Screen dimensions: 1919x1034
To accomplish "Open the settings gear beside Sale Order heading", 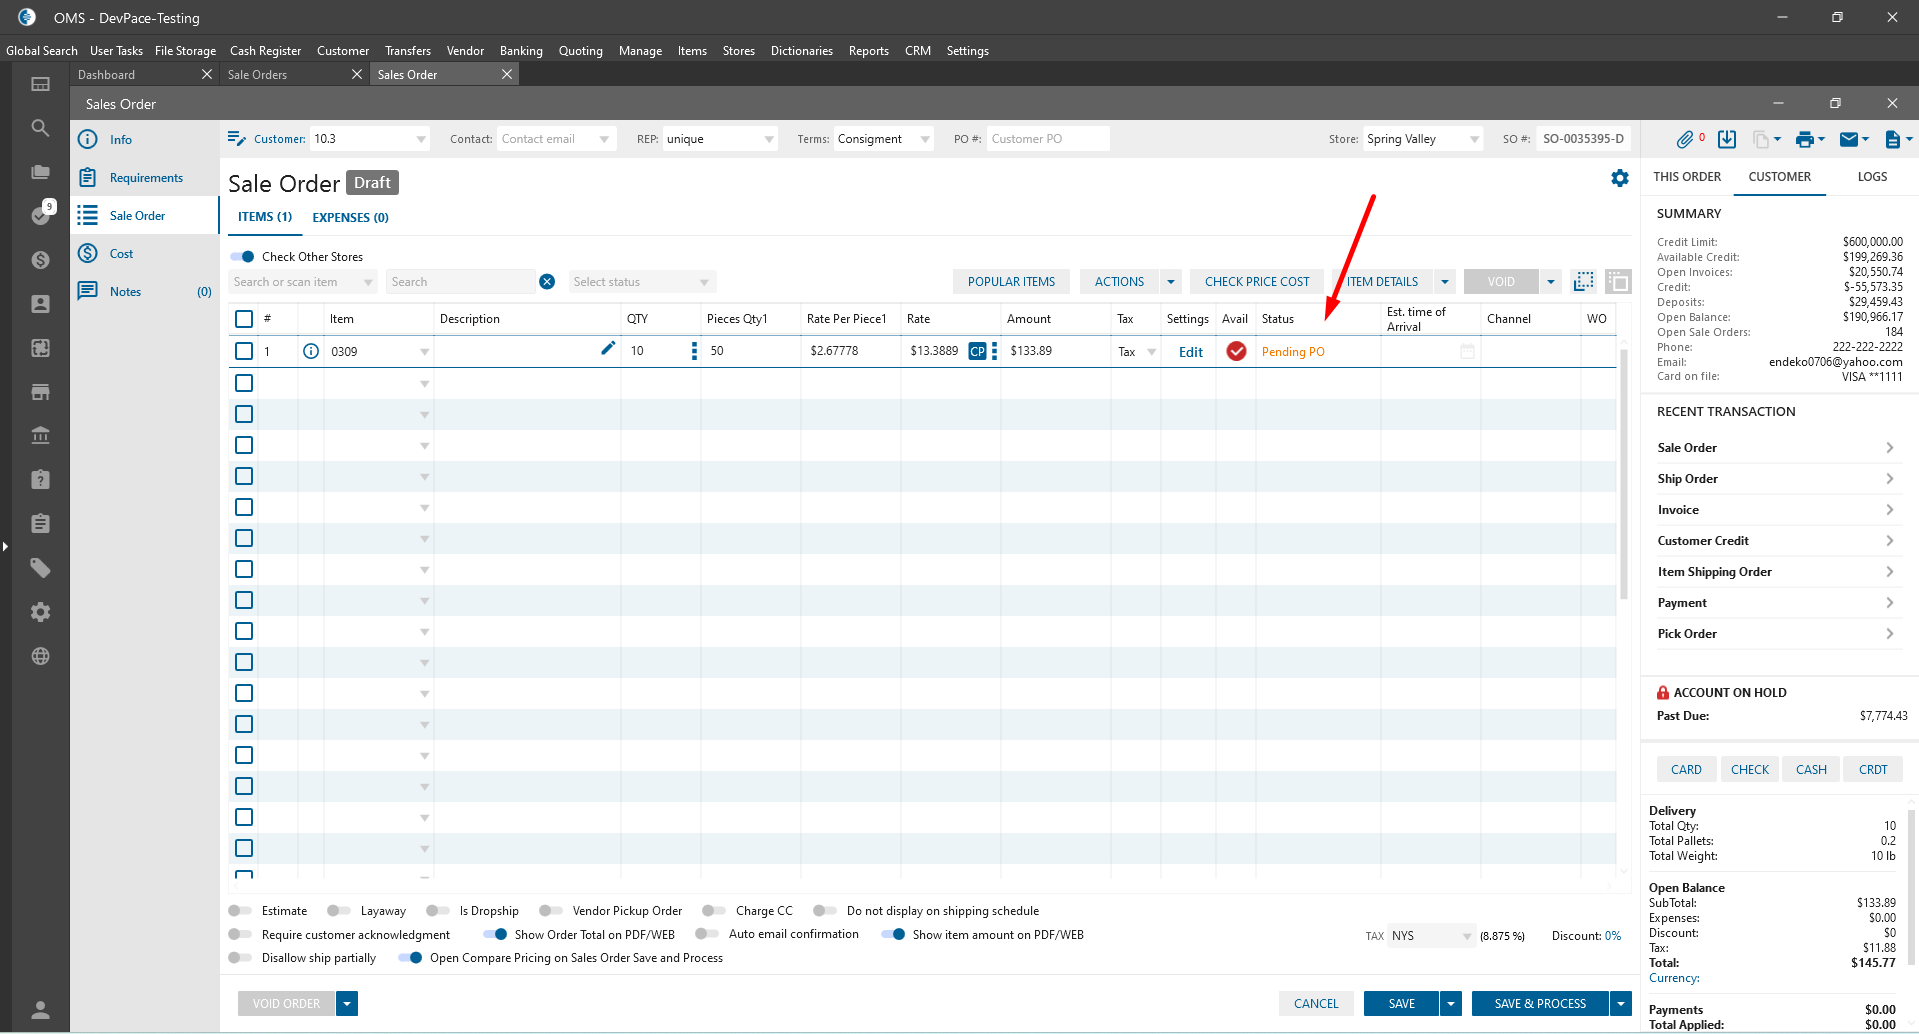I will (1619, 178).
